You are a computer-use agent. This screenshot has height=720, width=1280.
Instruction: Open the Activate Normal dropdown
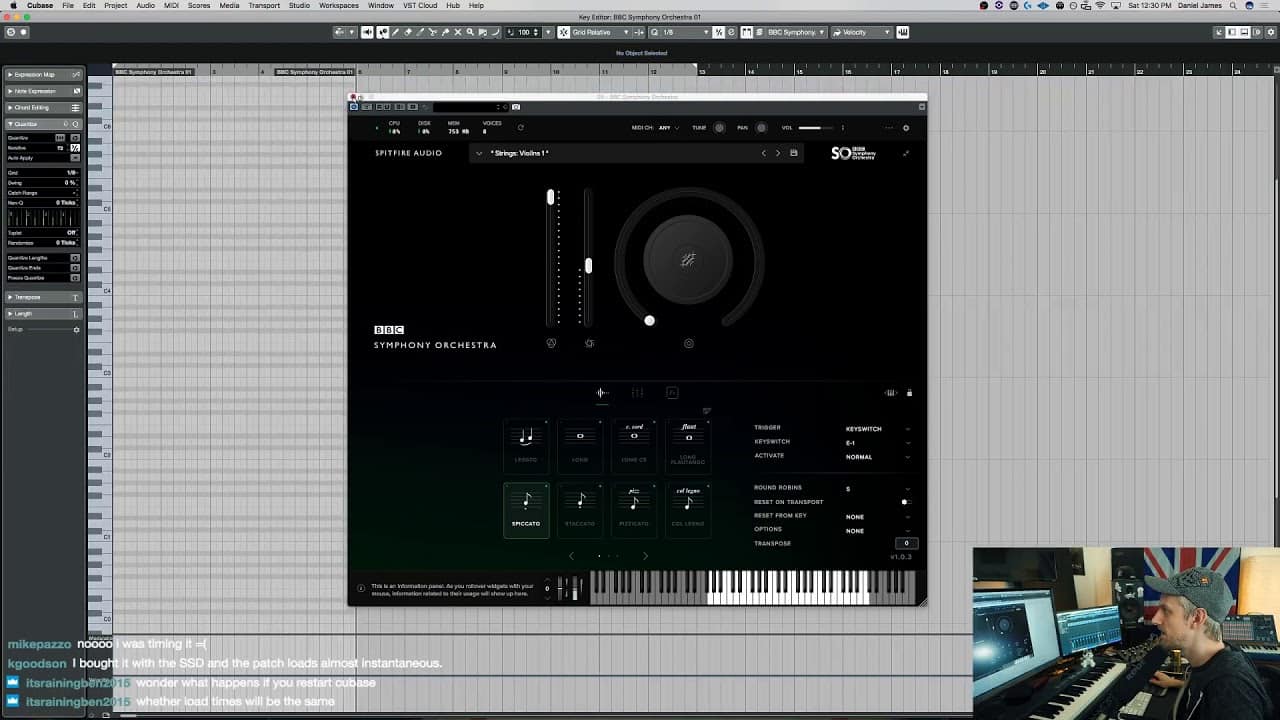pos(878,457)
